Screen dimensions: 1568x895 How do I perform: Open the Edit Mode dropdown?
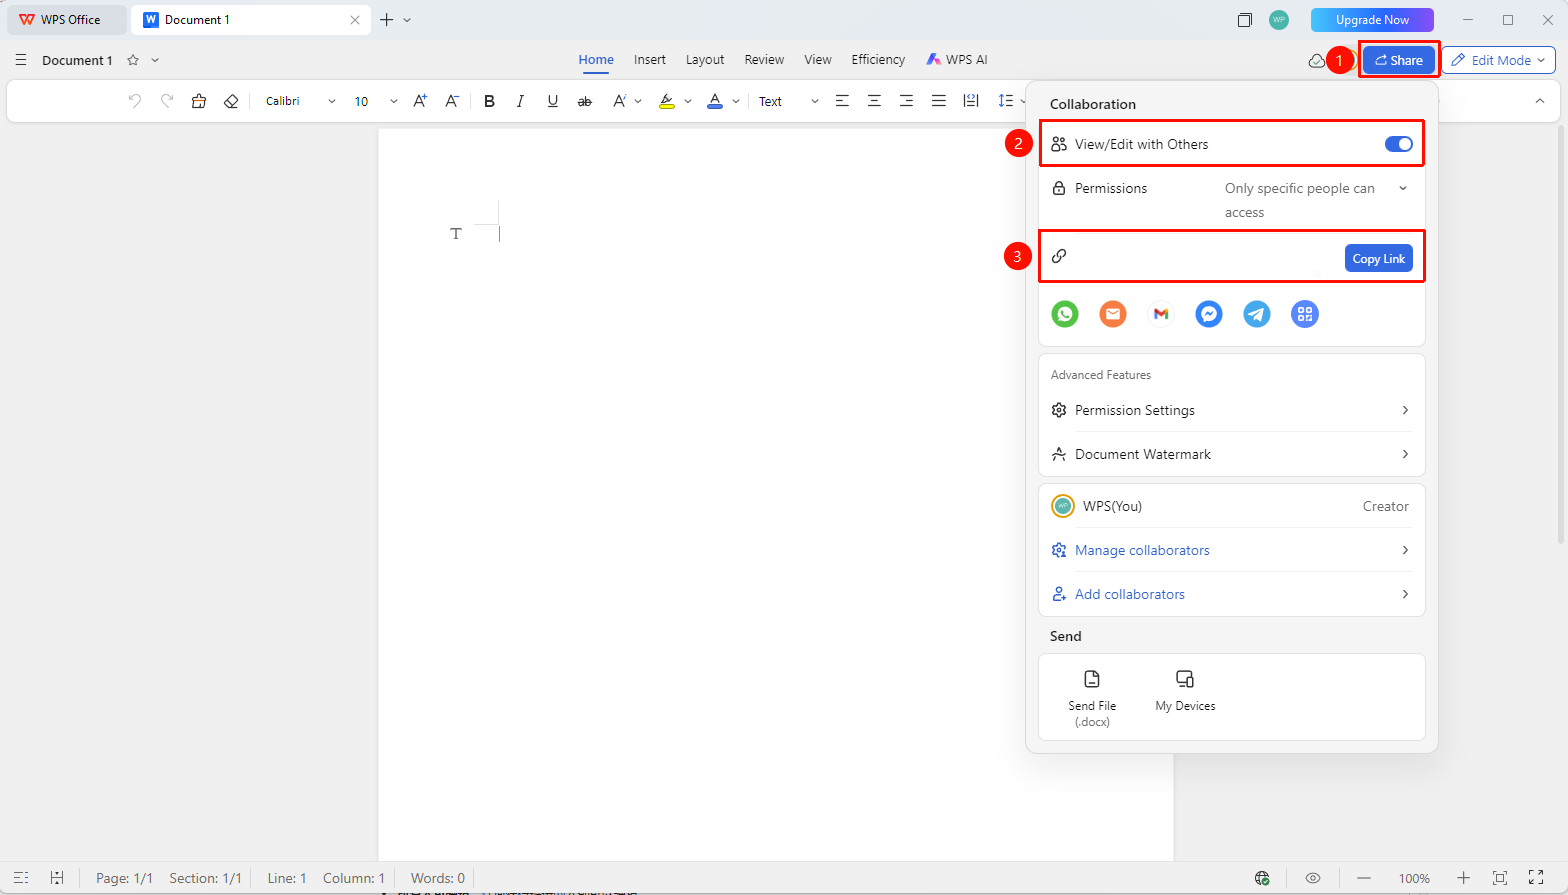click(1498, 60)
